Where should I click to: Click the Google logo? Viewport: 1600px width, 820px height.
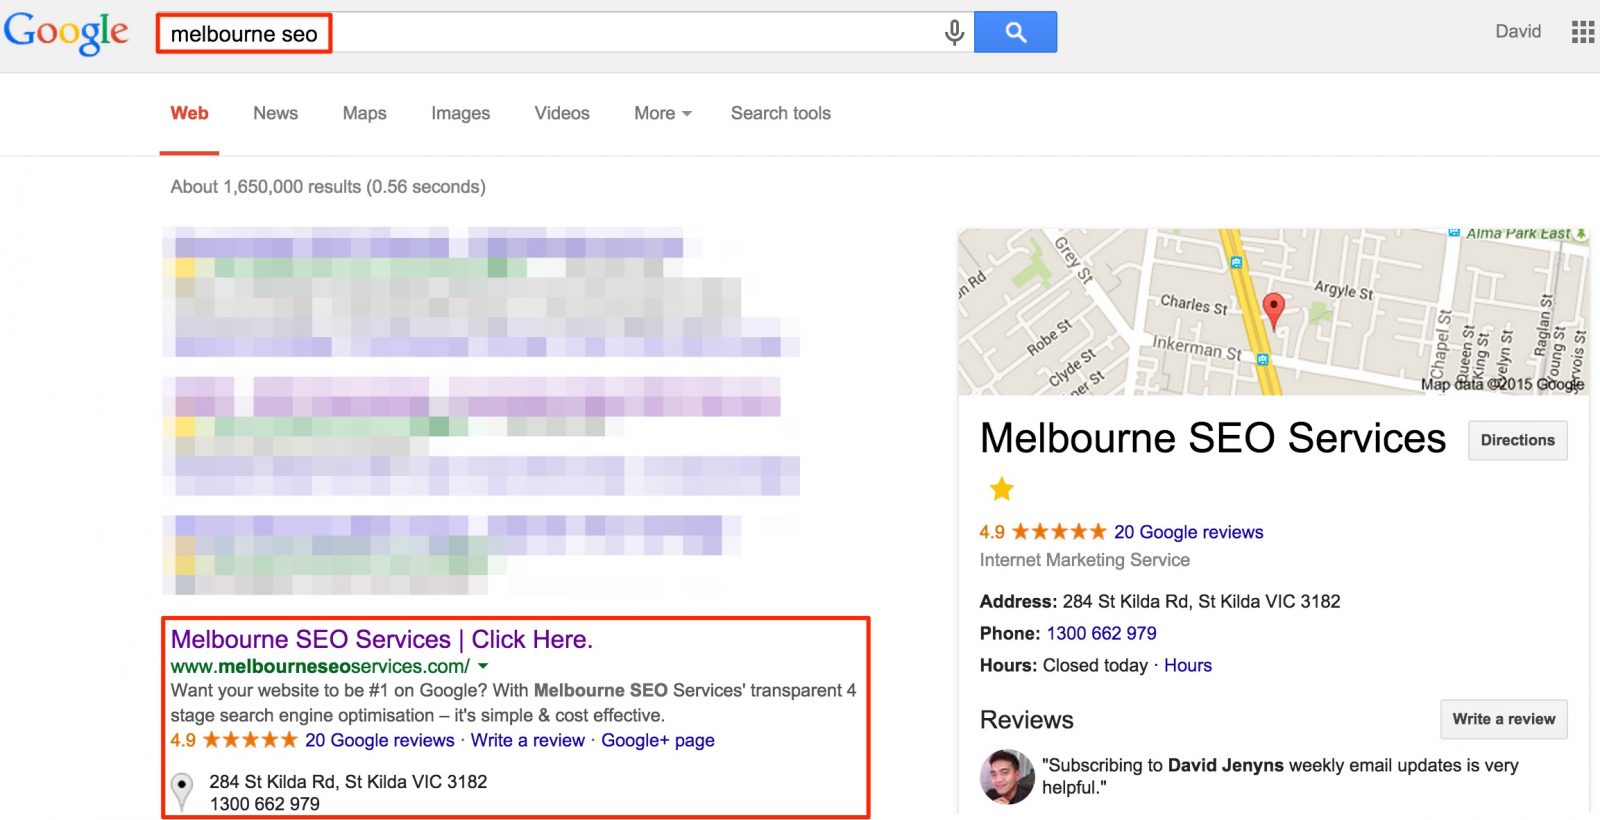coord(66,33)
